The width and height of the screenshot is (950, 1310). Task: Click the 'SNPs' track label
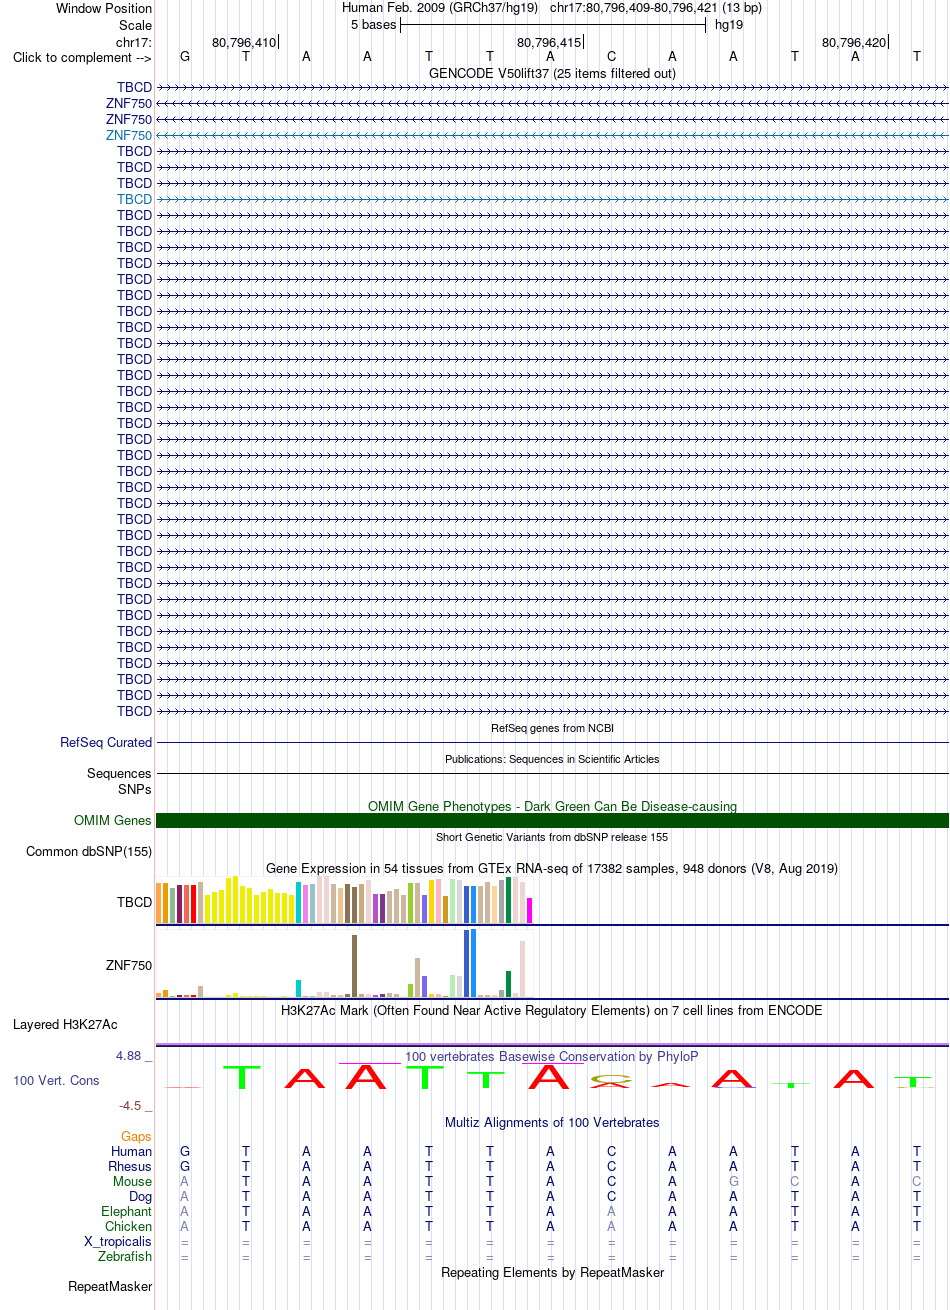[135, 789]
